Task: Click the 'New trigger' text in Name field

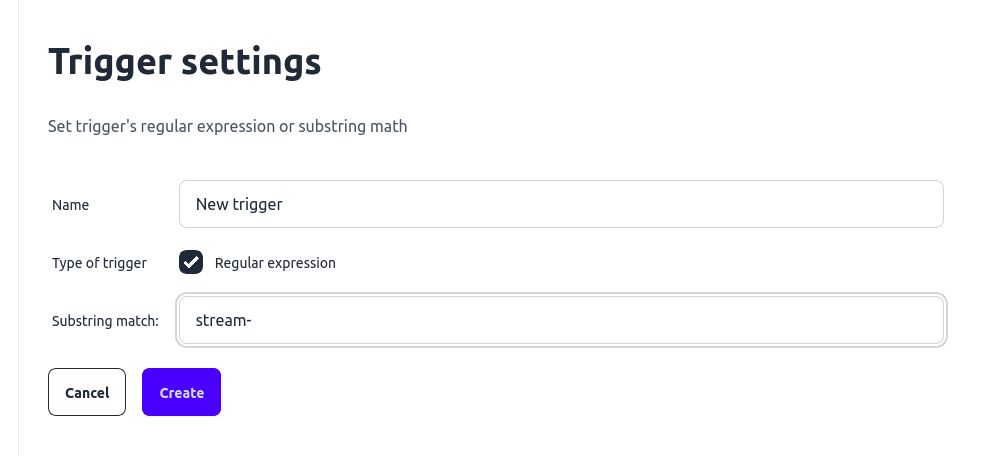Action: [239, 204]
